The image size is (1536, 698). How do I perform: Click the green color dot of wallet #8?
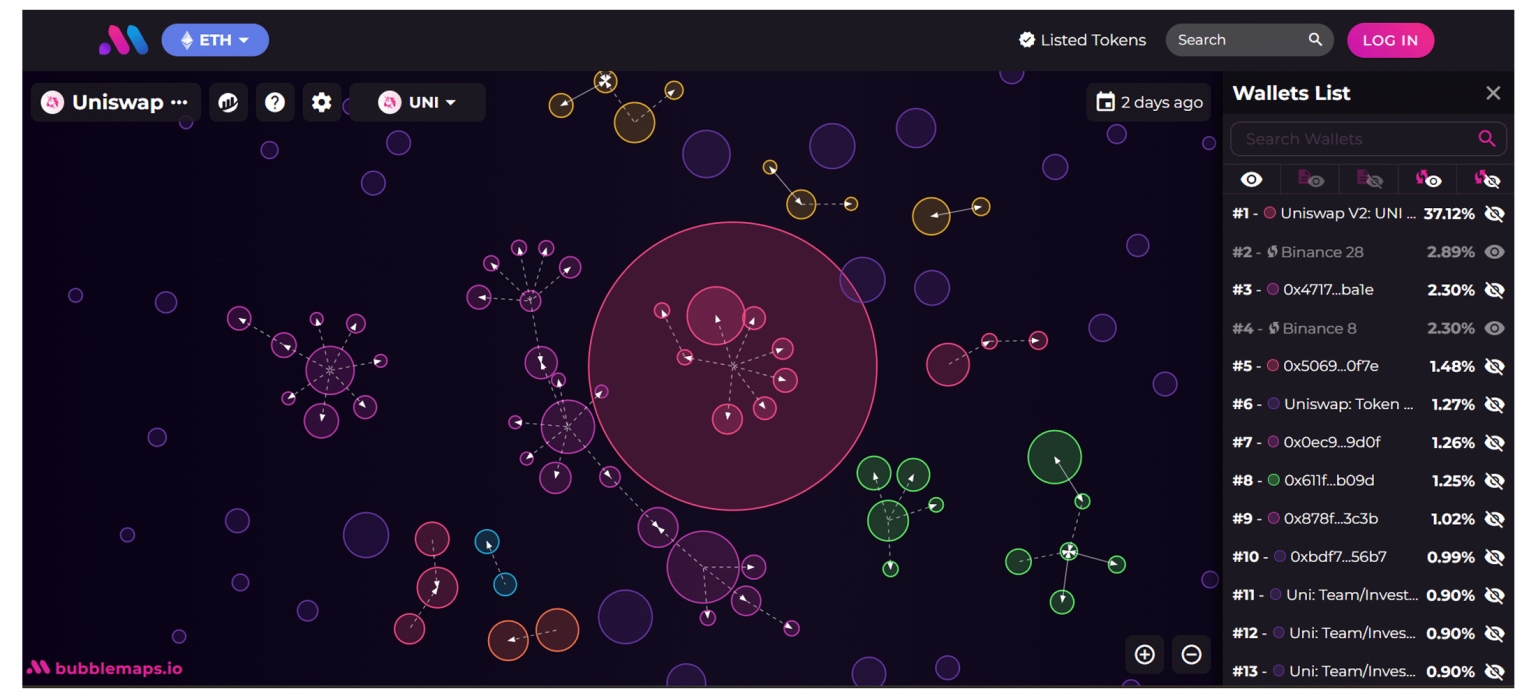tap(1273, 480)
